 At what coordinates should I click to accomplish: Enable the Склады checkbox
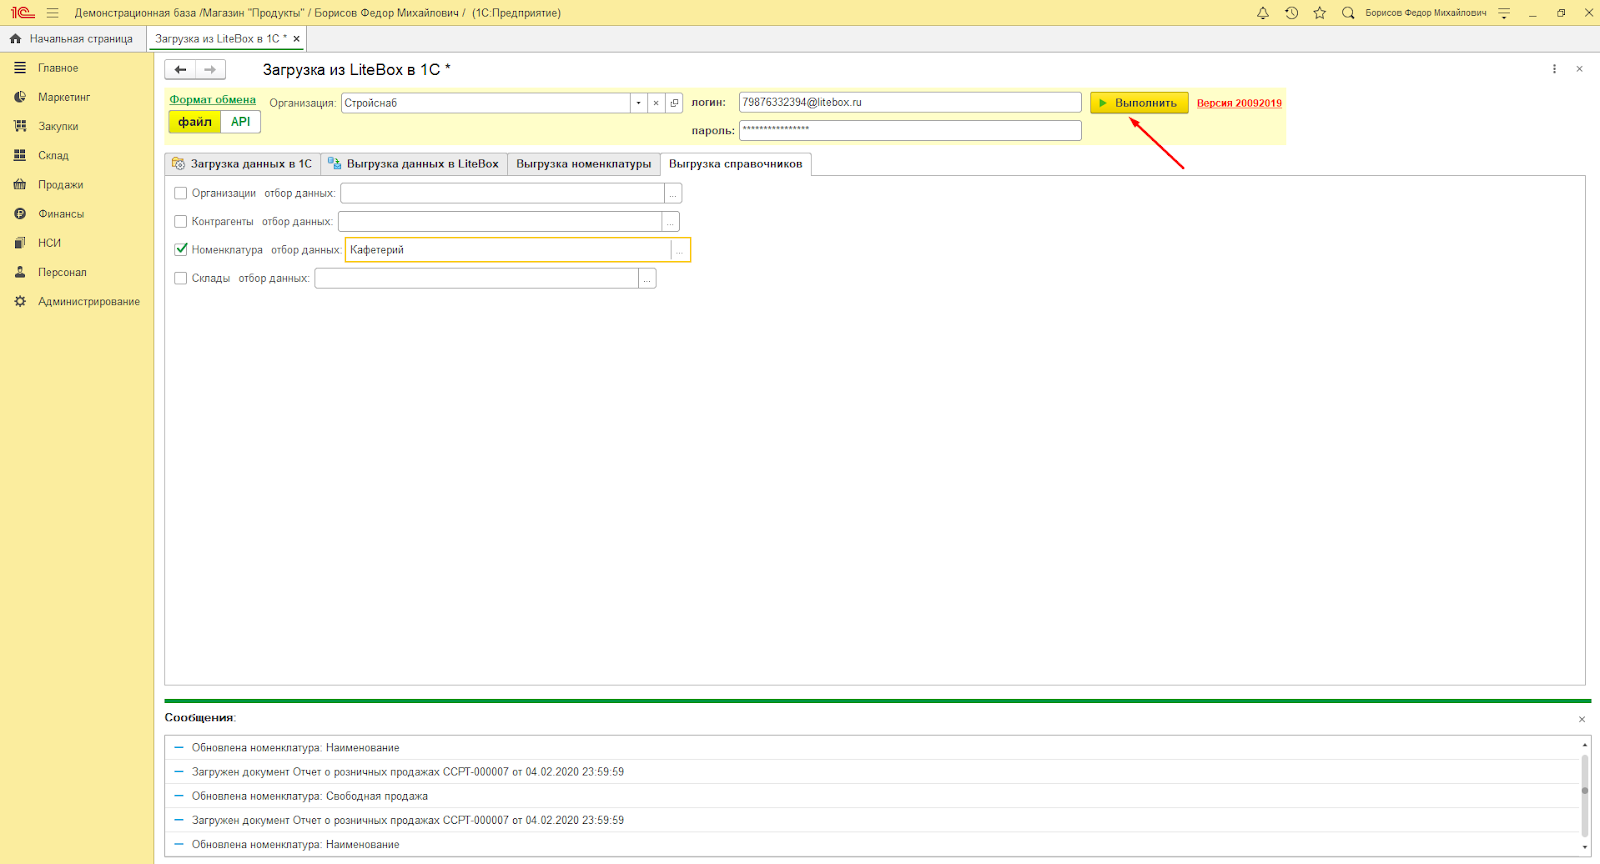(x=181, y=278)
